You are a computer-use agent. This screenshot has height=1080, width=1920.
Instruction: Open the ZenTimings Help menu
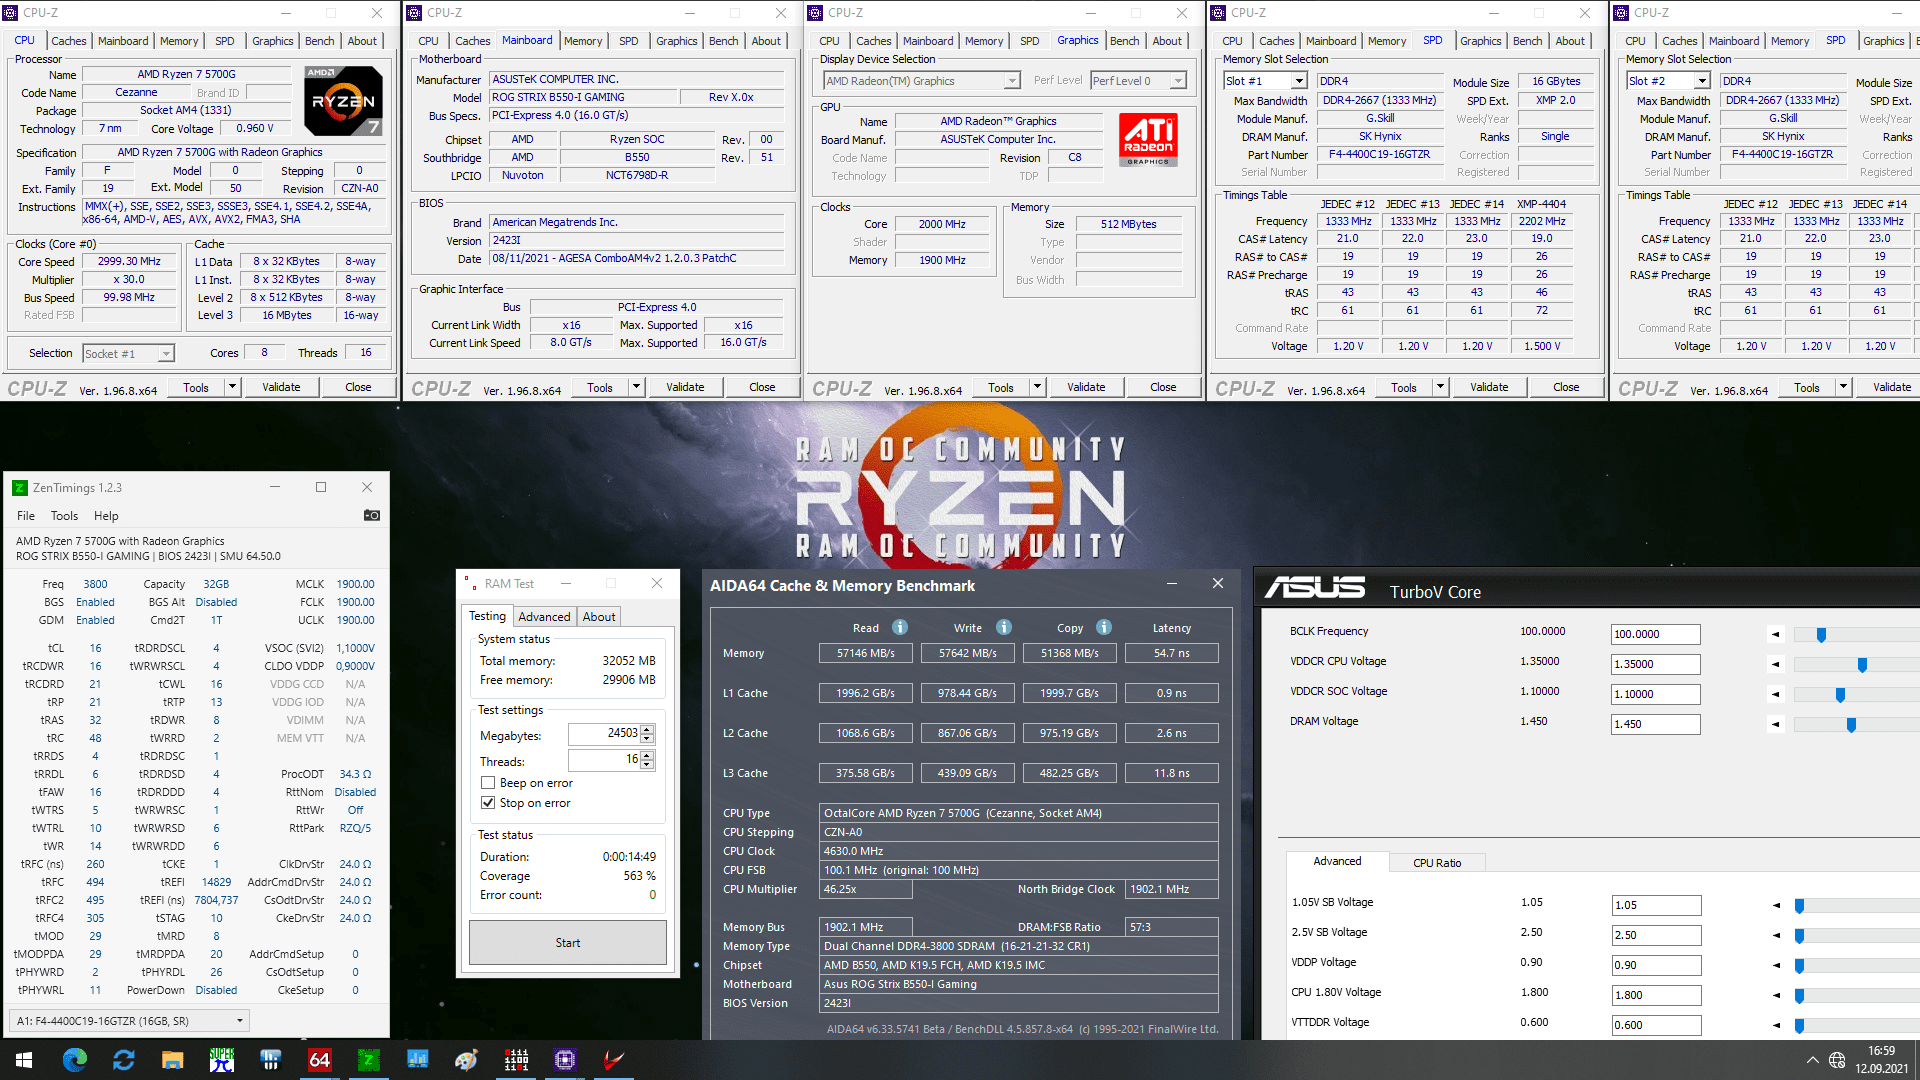[106, 516]
